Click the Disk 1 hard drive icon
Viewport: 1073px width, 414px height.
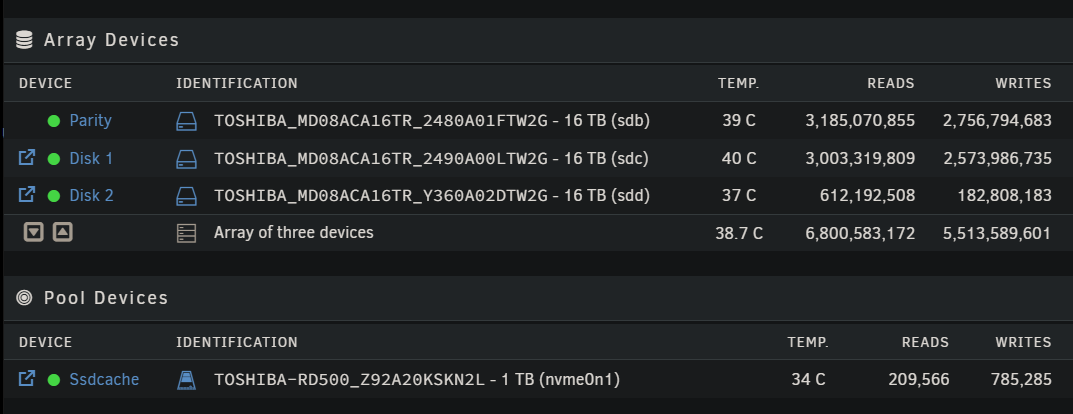(x=187, y=159)
